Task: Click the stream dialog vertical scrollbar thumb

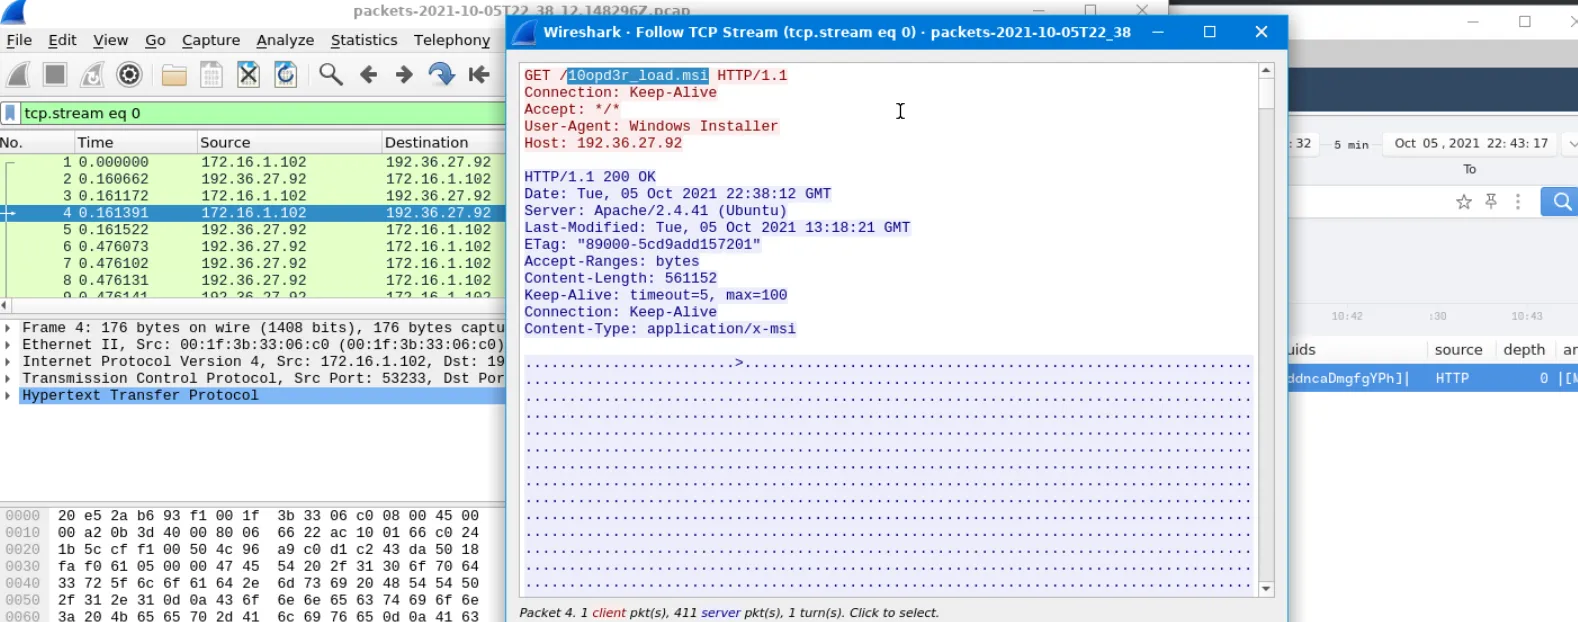Action: pyautogui.click(x=1266, y=94)
